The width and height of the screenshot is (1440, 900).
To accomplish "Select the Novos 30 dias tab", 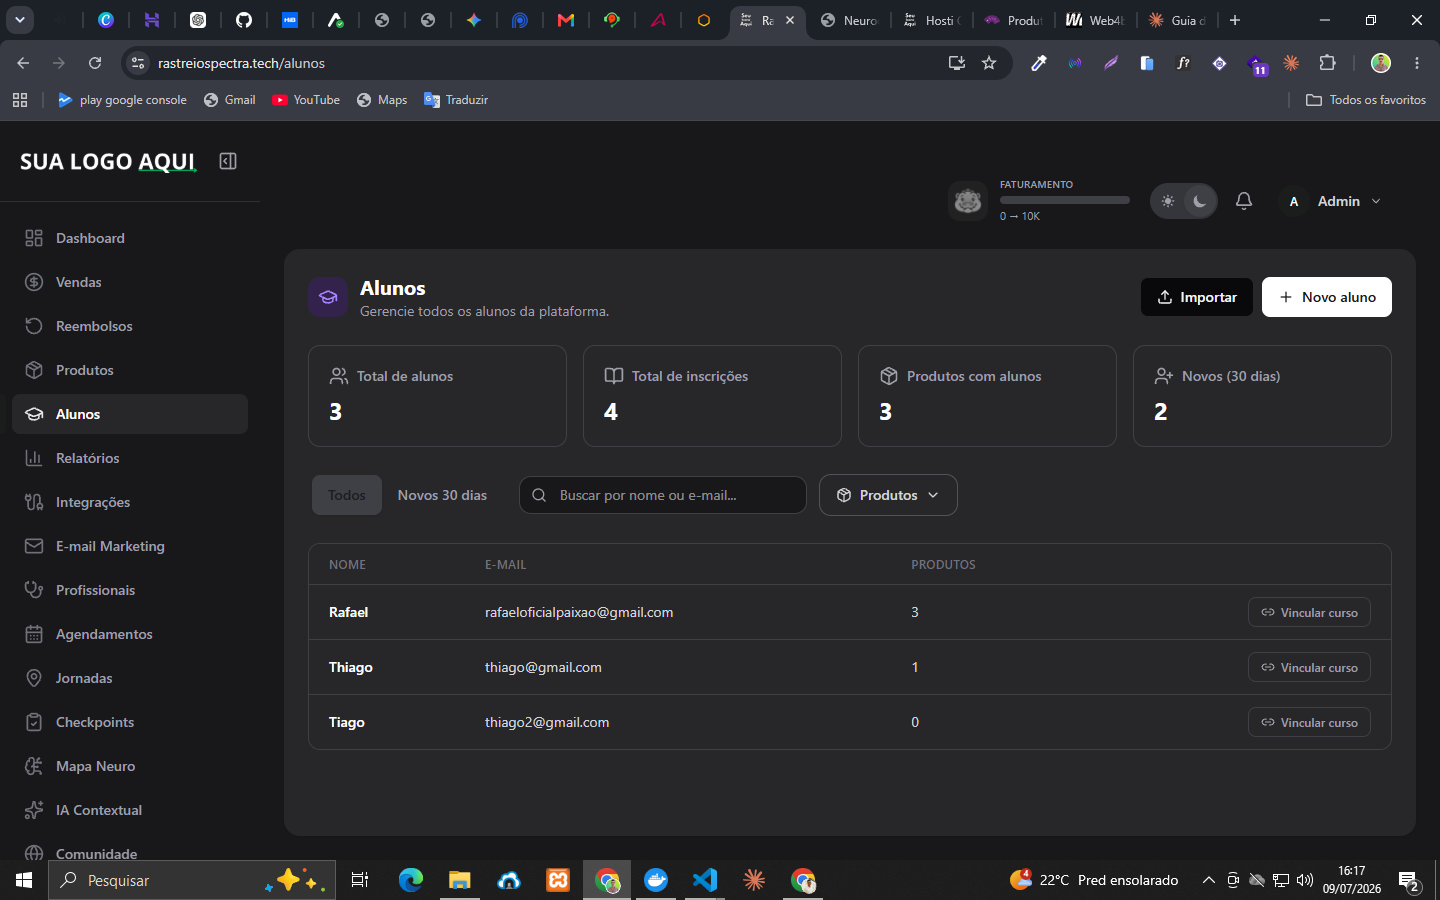I will (442, 495).
